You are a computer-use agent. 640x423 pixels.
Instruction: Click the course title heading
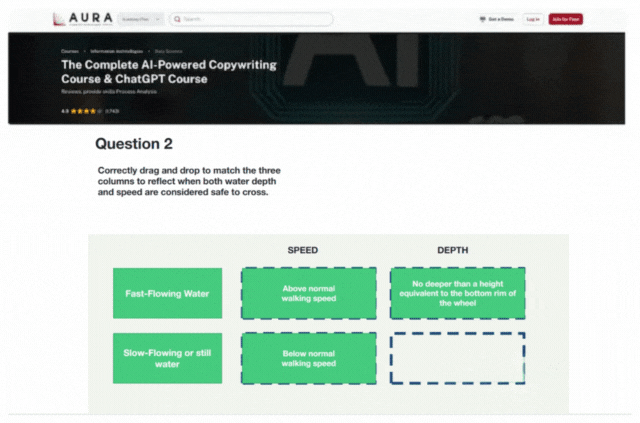pos(168,71)
